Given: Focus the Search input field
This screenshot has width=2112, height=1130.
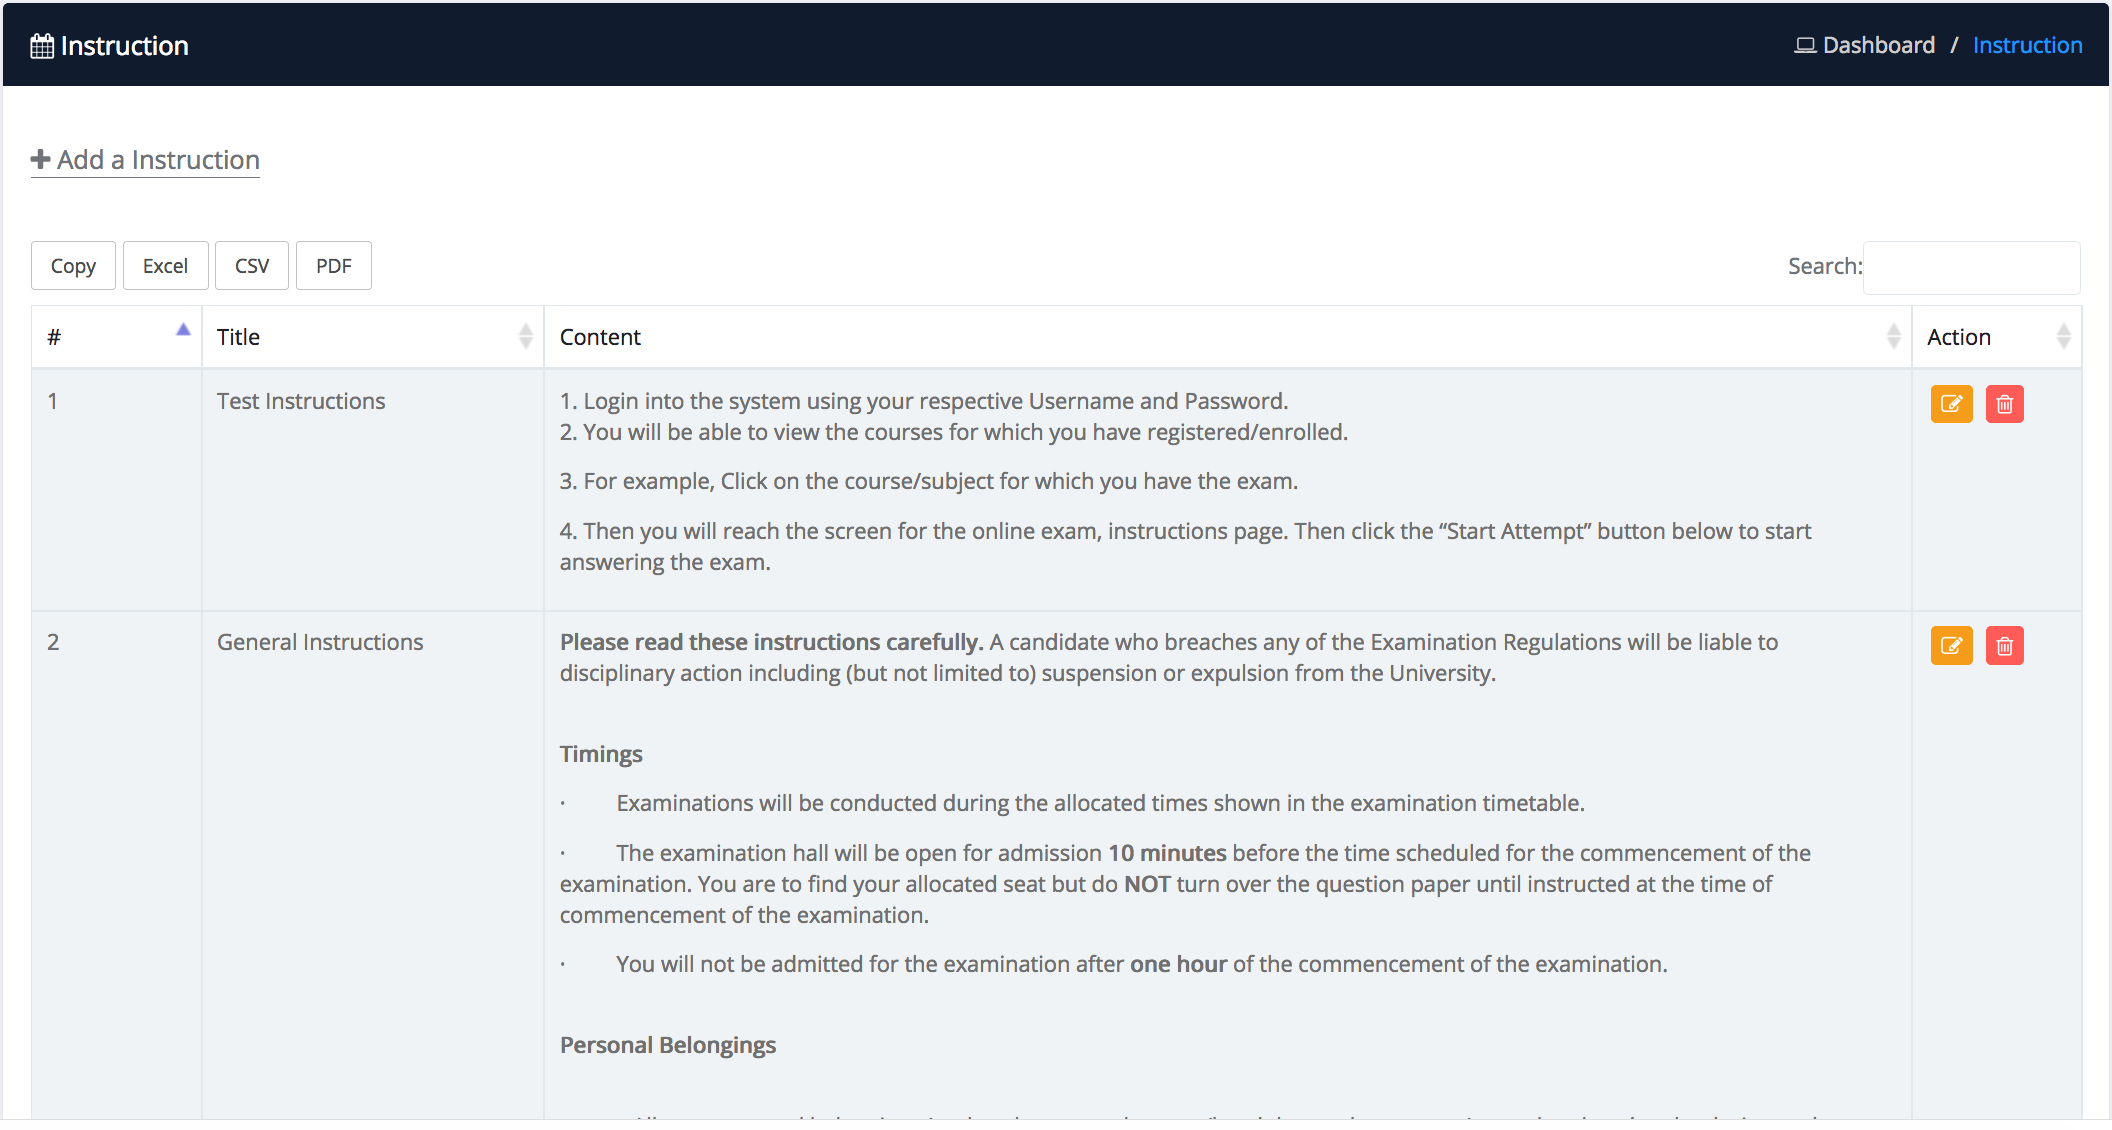Looking at the screenshot, I should pos(1971,267).
